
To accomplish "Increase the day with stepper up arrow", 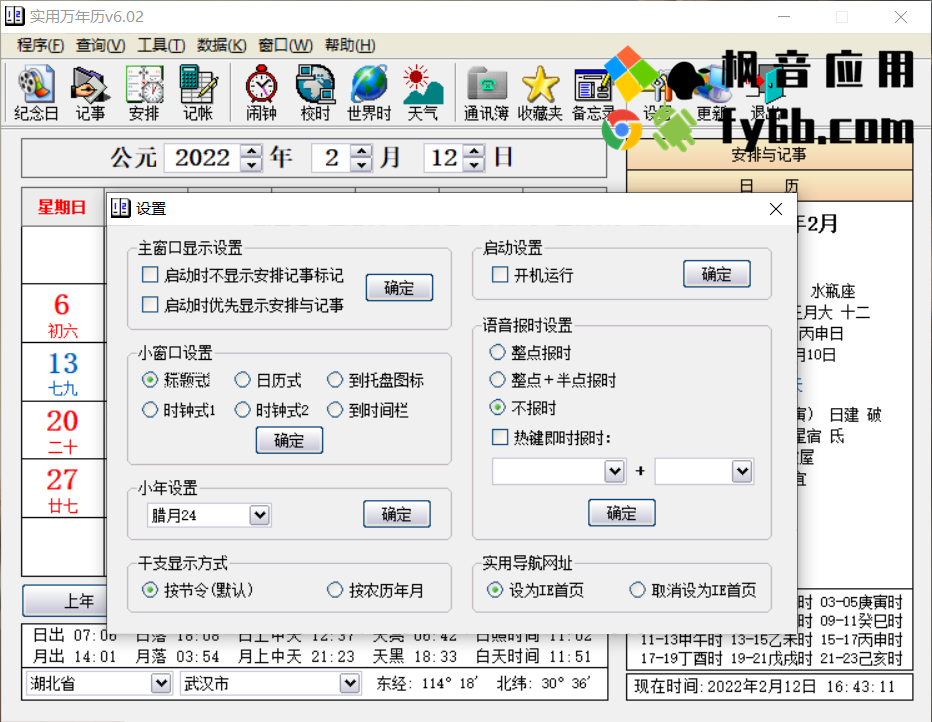I will click(x=474, y=151).
